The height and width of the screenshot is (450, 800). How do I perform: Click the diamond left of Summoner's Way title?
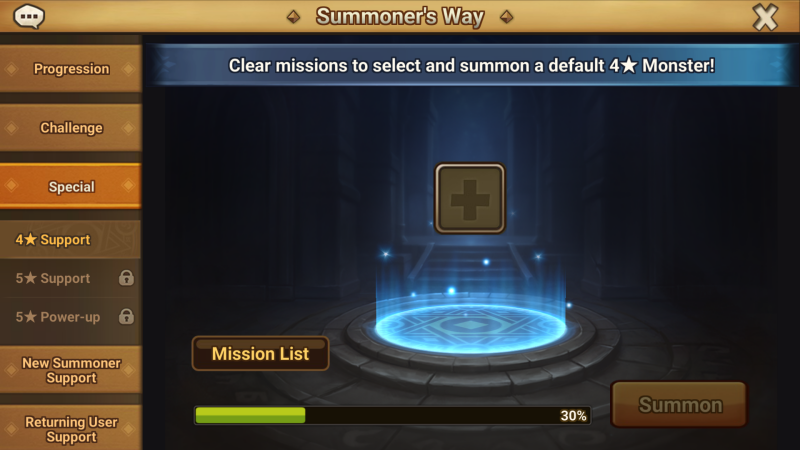(293, 17)
